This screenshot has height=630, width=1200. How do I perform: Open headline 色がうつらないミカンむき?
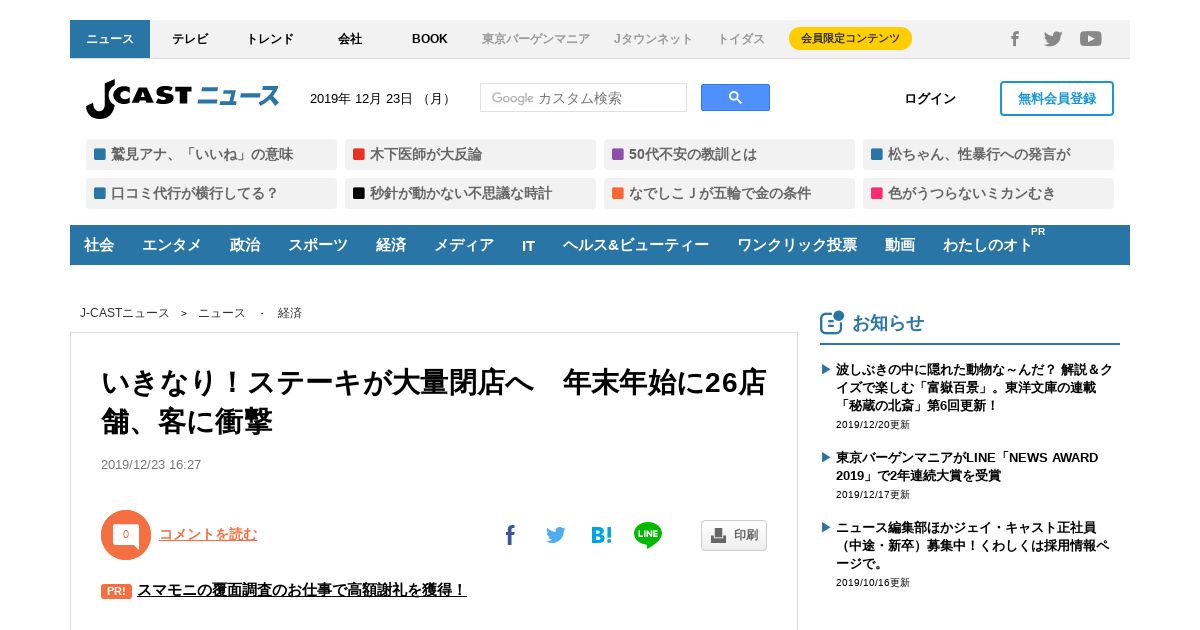click(988, 193)
